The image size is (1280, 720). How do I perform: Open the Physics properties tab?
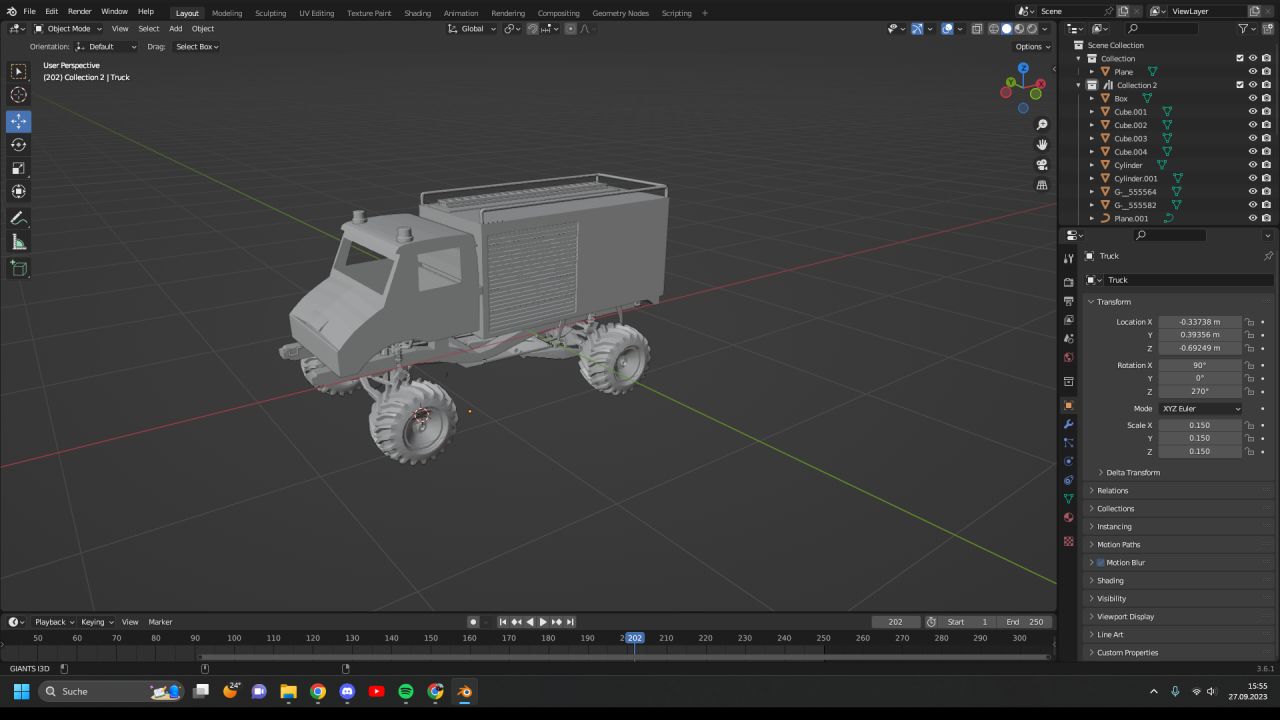point(1068,461)
